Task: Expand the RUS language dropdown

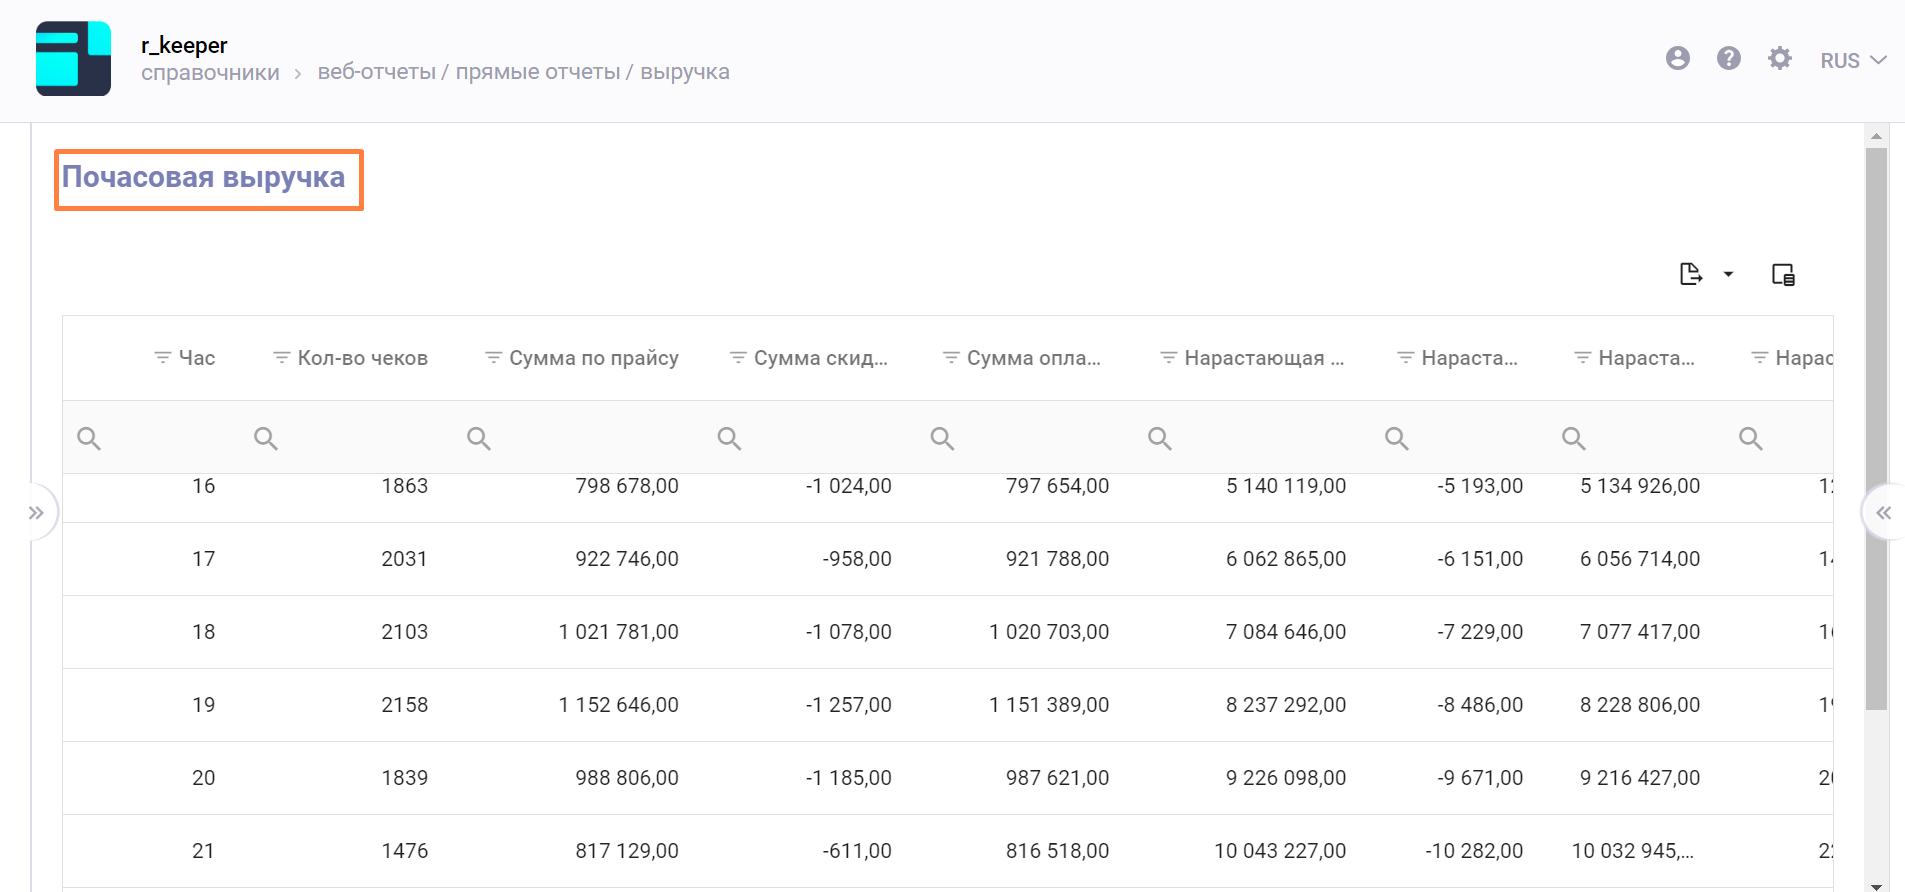Action: 1852,61
